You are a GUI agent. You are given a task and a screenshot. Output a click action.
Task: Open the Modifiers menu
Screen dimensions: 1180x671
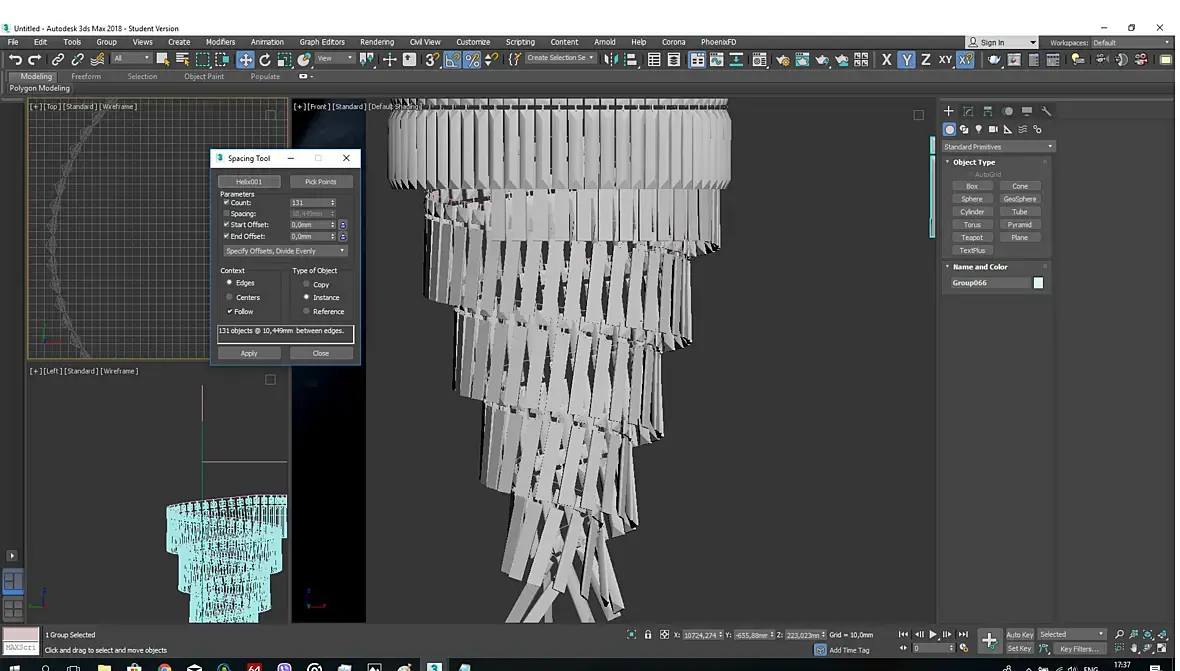(220, 42)
